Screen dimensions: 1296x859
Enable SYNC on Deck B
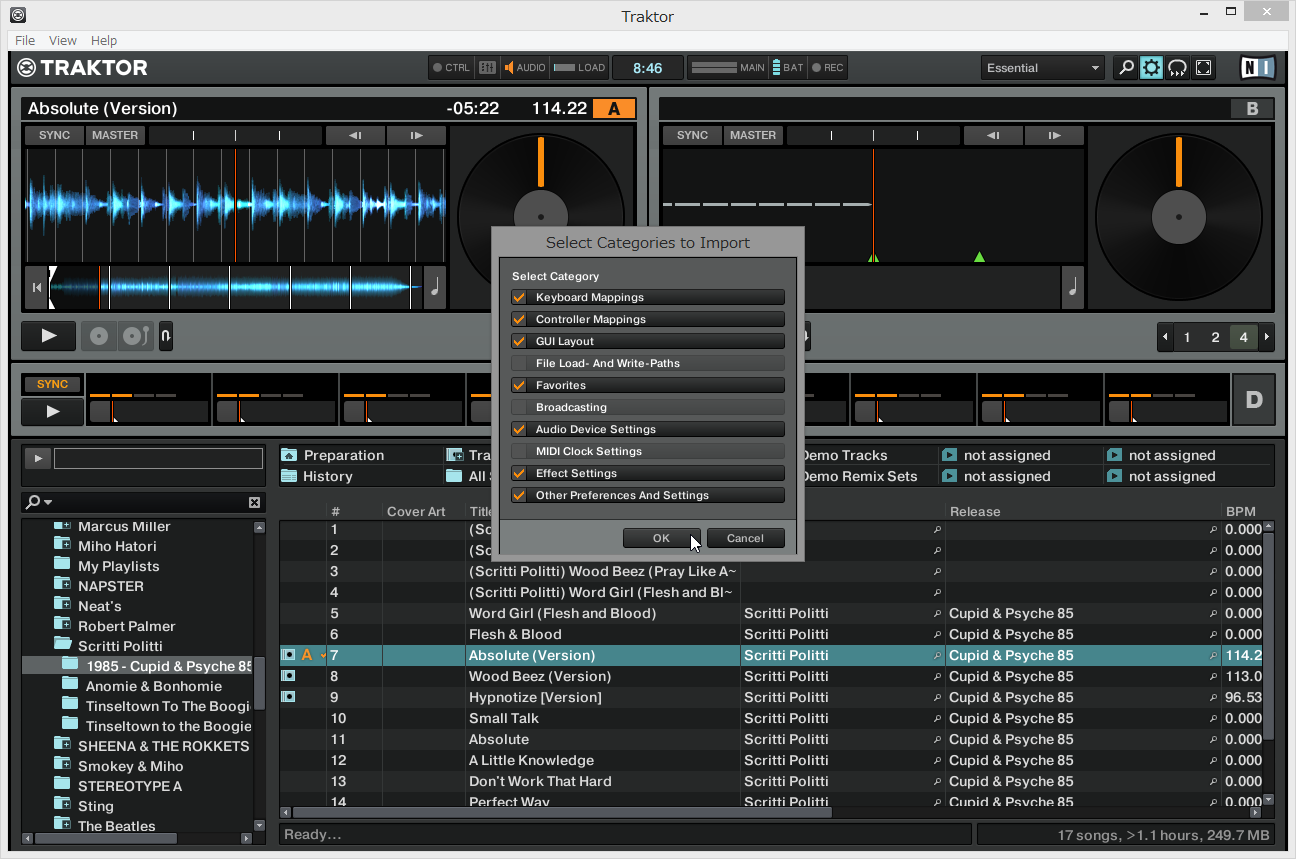tap(692, 135)
